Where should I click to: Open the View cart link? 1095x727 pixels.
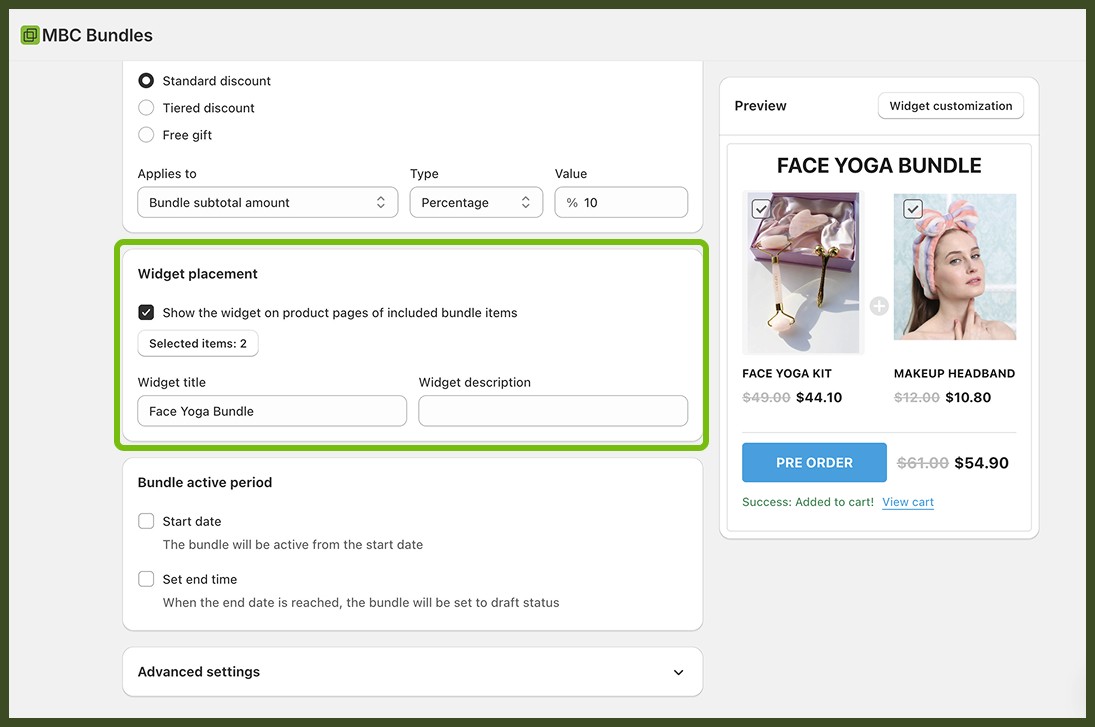(907, 501)
